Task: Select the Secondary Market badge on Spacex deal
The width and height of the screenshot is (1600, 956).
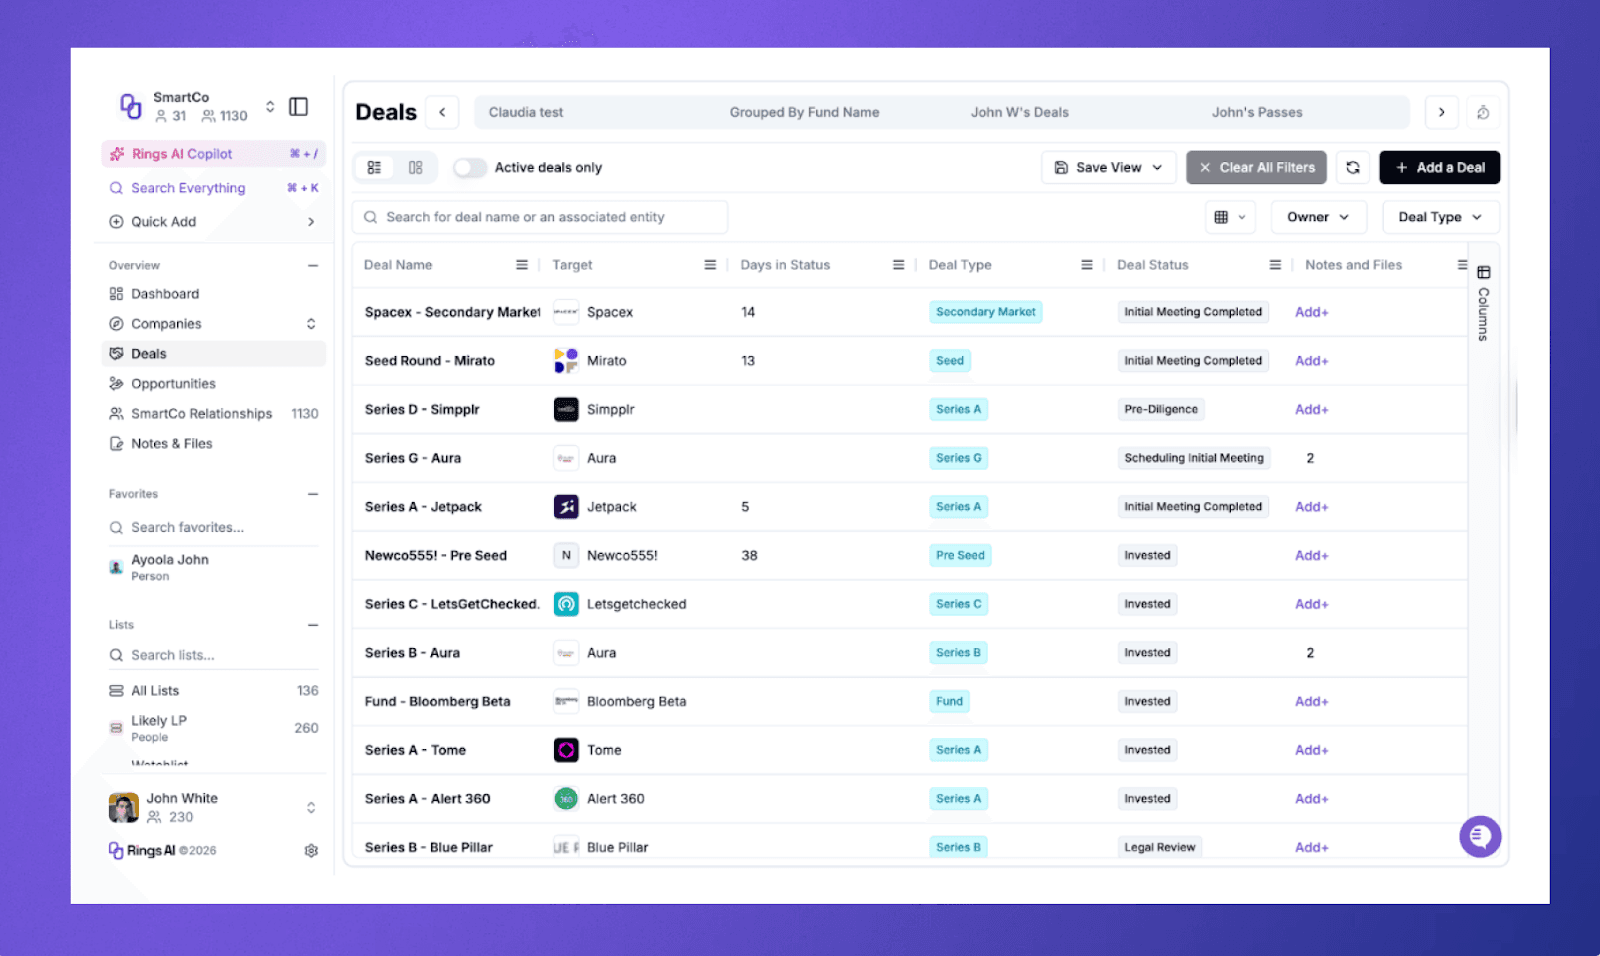Action: pyautogui.click(x=985, y=311)
